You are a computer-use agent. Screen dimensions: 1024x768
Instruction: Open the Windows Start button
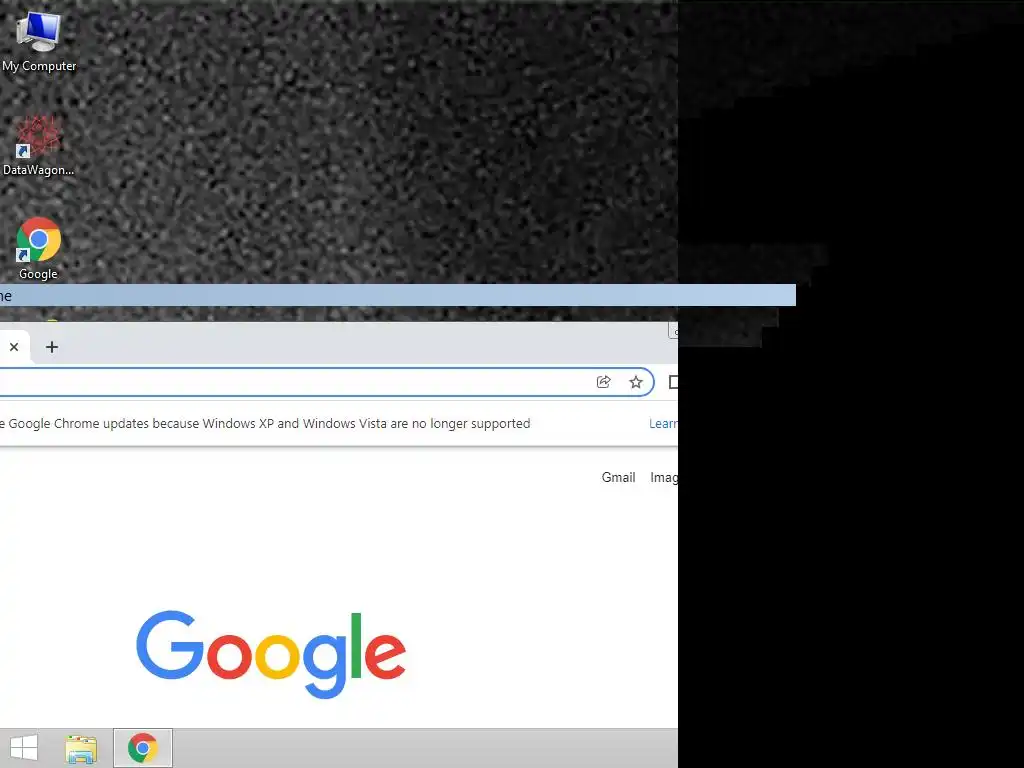tap(24, 748)
